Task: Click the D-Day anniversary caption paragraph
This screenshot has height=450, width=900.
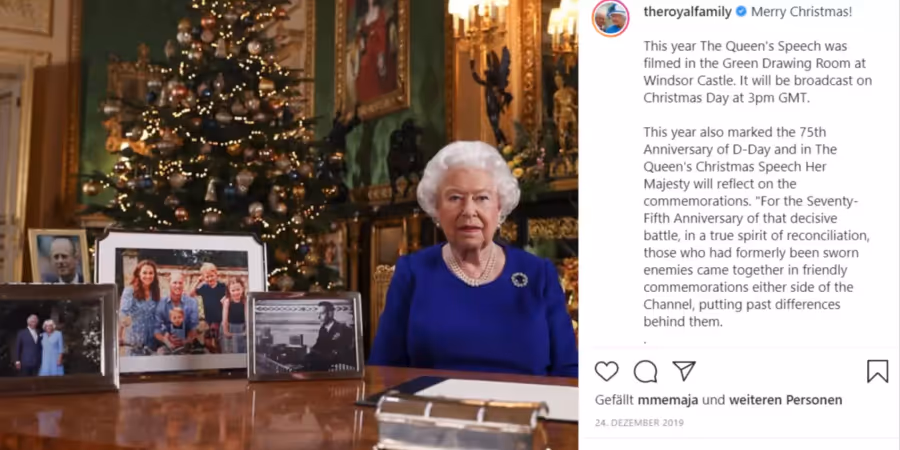Action: [757, 227]
